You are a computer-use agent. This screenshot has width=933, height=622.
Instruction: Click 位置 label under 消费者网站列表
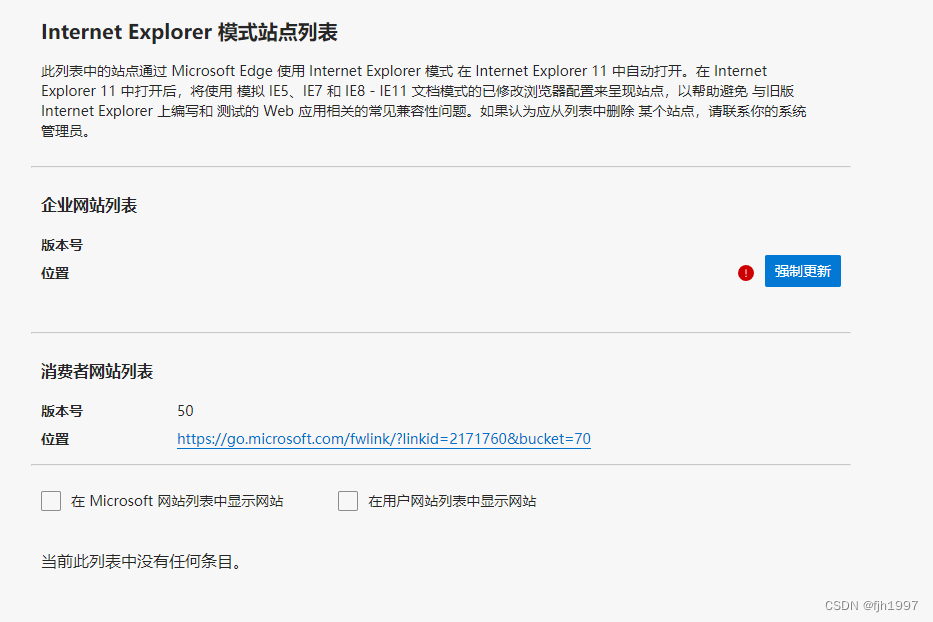55,439
